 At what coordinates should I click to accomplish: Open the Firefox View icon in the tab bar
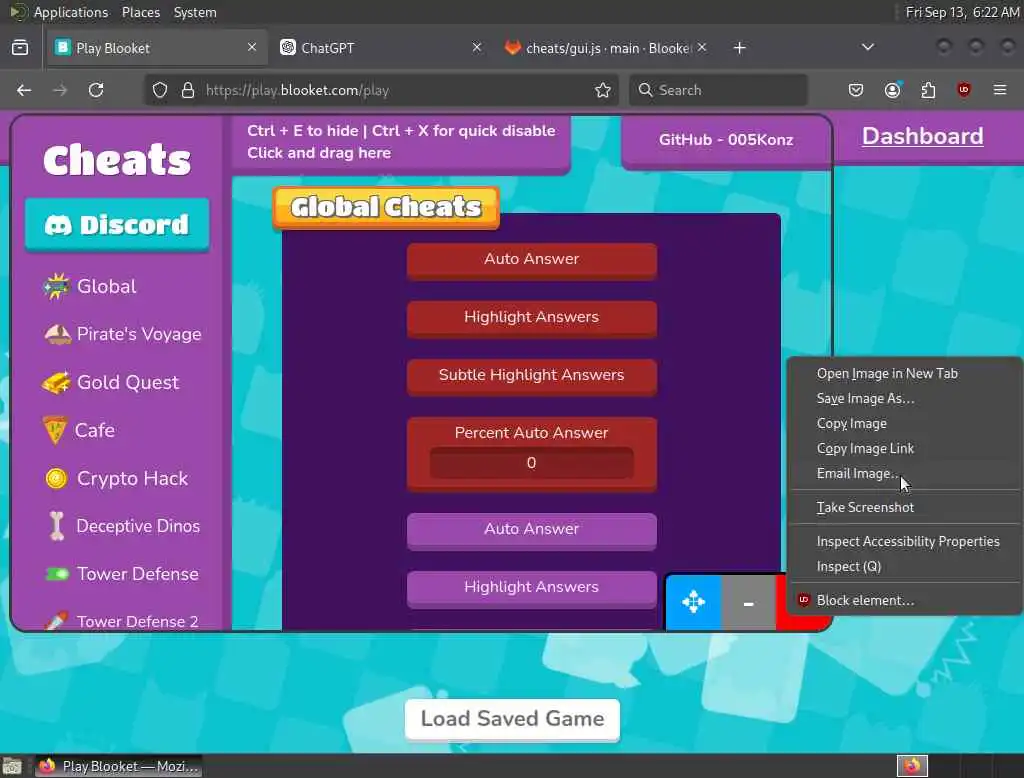click(x=20, y=47)
